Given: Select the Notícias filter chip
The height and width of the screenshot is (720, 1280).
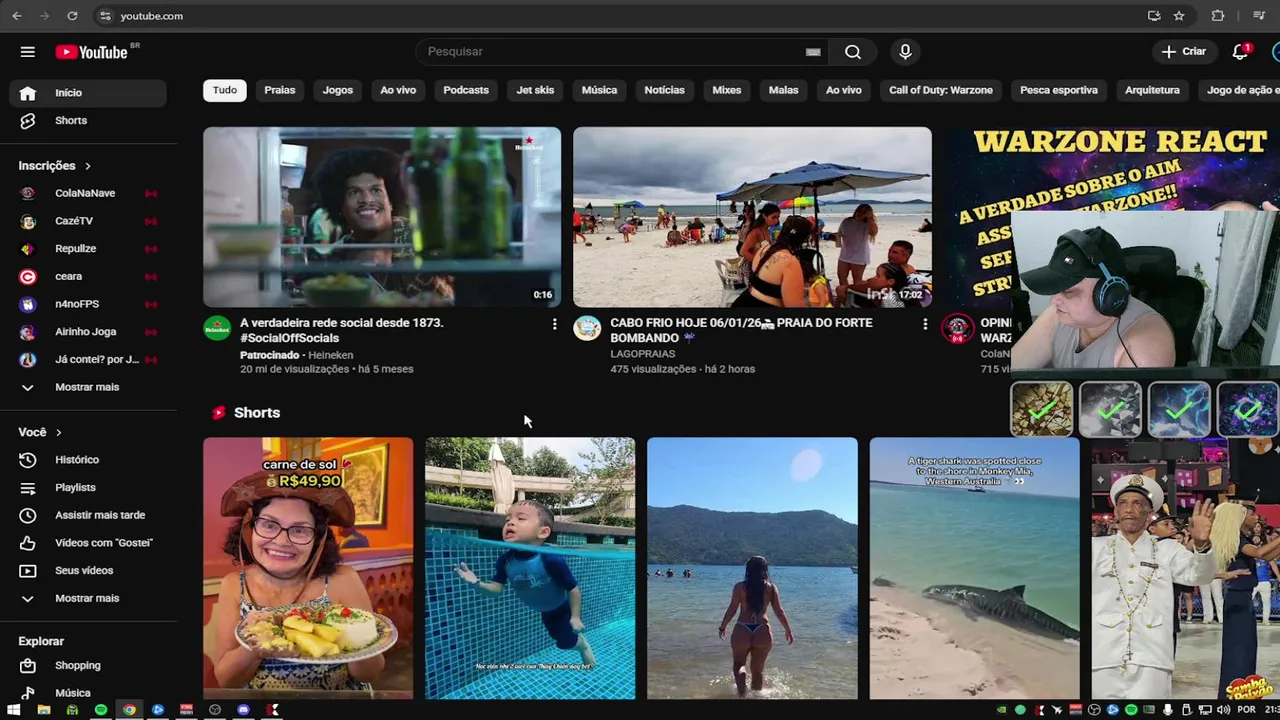Looking at the screenshot, I should tap(665, 91).
